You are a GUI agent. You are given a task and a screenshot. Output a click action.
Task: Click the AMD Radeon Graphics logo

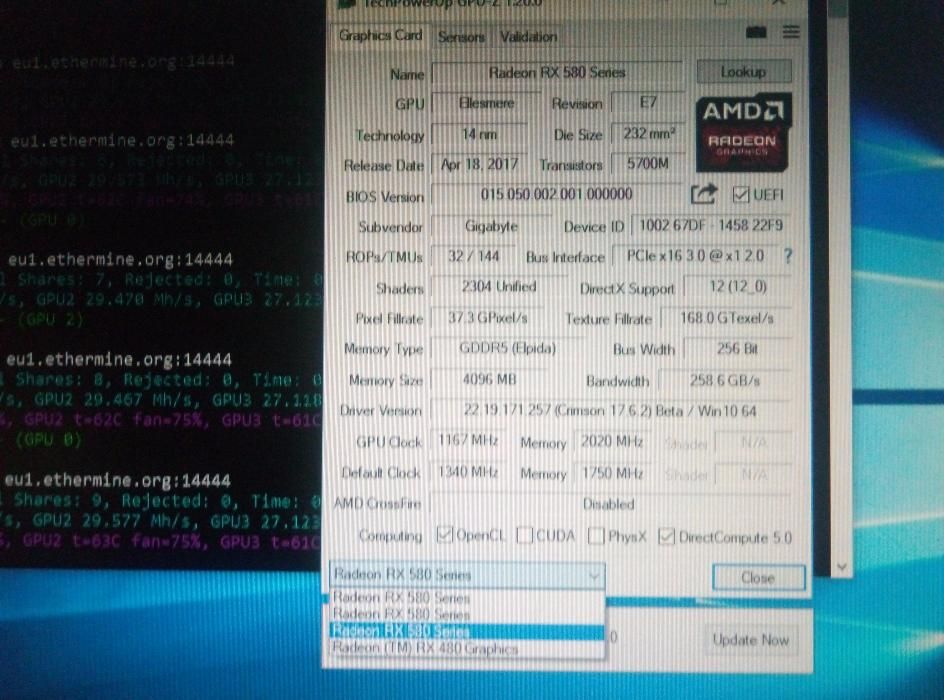tap(742, 128)
